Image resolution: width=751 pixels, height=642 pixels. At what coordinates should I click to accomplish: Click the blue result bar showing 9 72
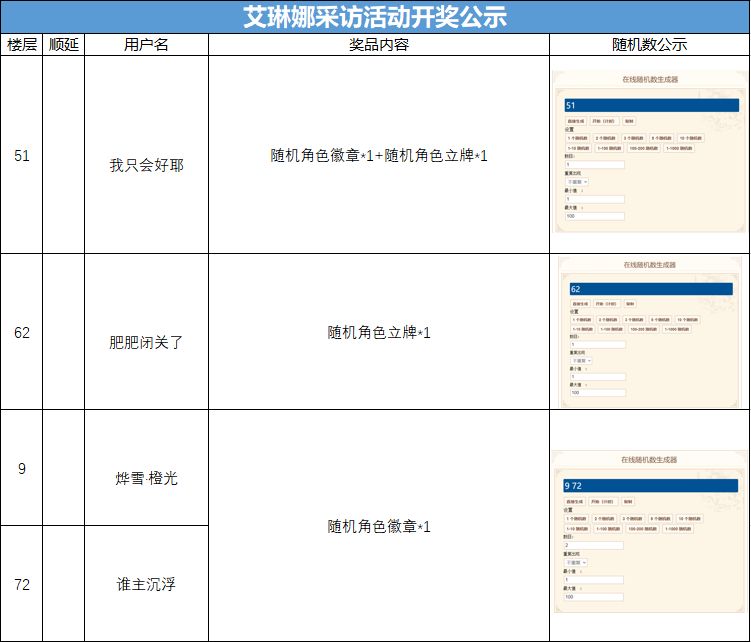click(650, 486)
